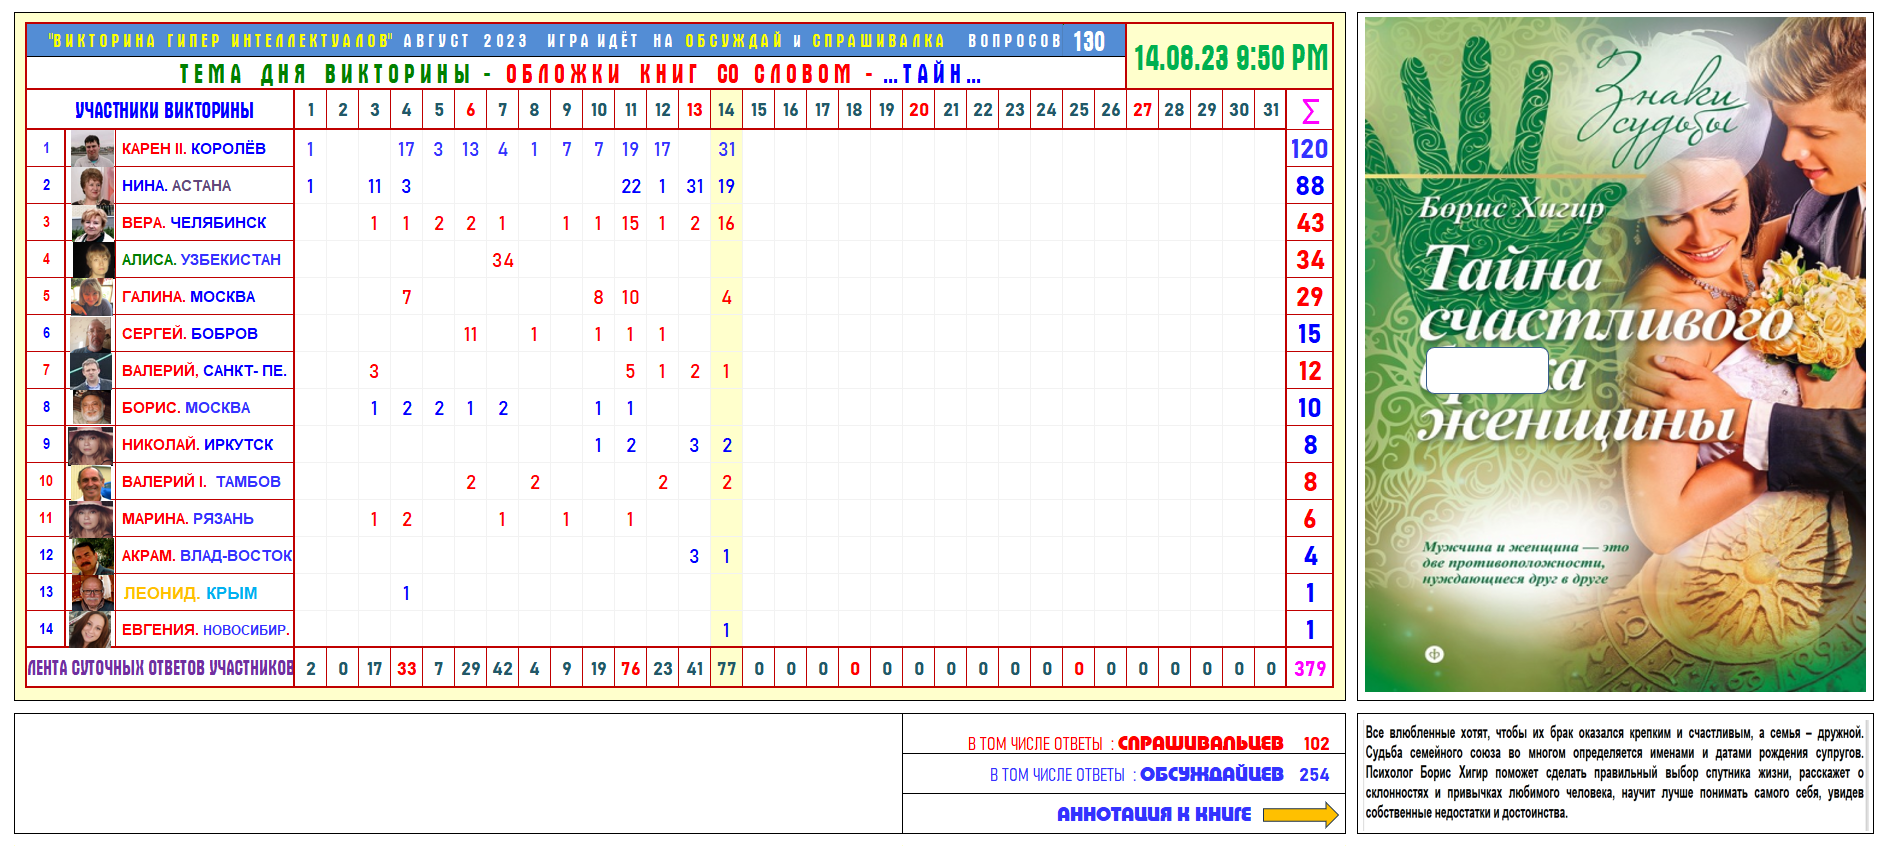
Task: Click the red day 27 column header
Action: click(1143, 110)
